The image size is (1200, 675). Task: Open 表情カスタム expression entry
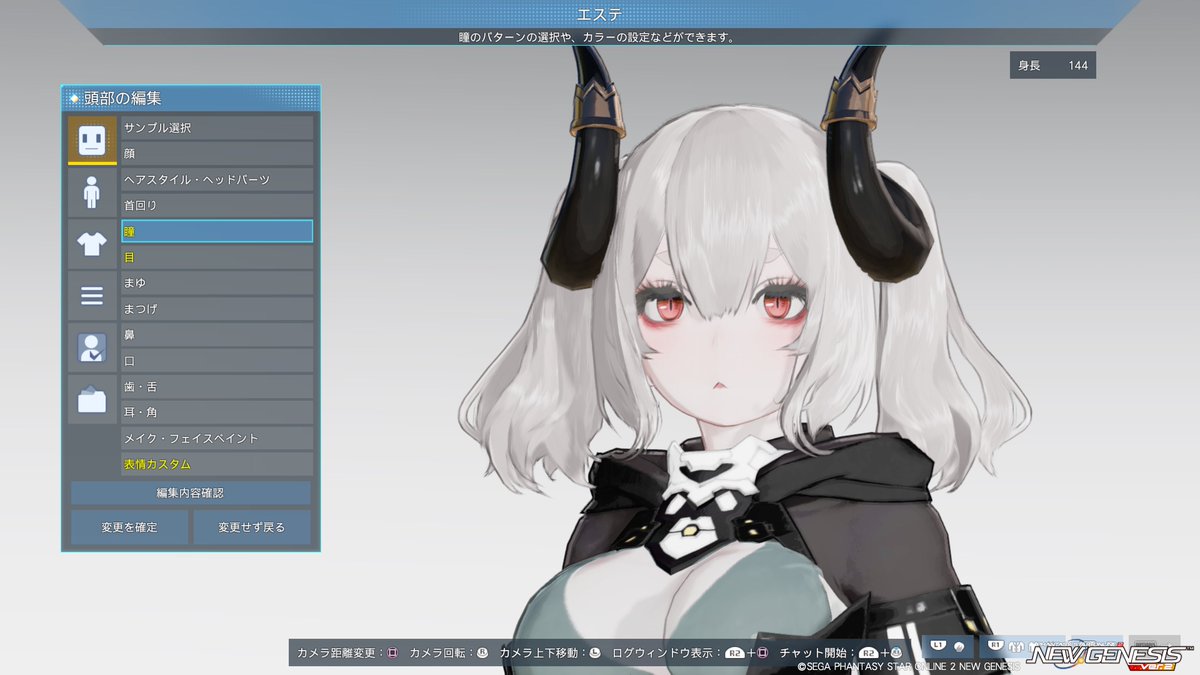coord(217,465)
